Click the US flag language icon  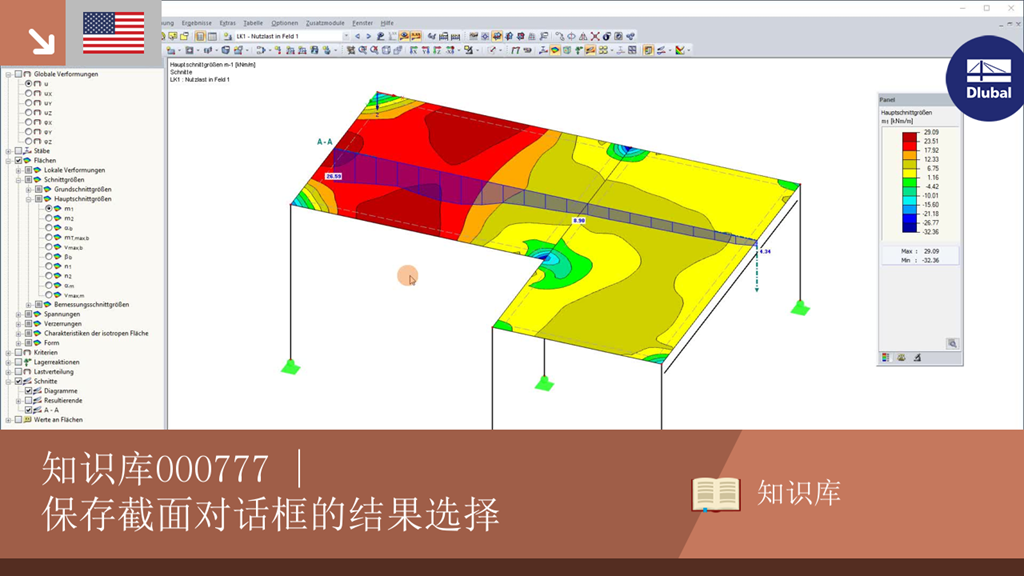pos(114,33)
